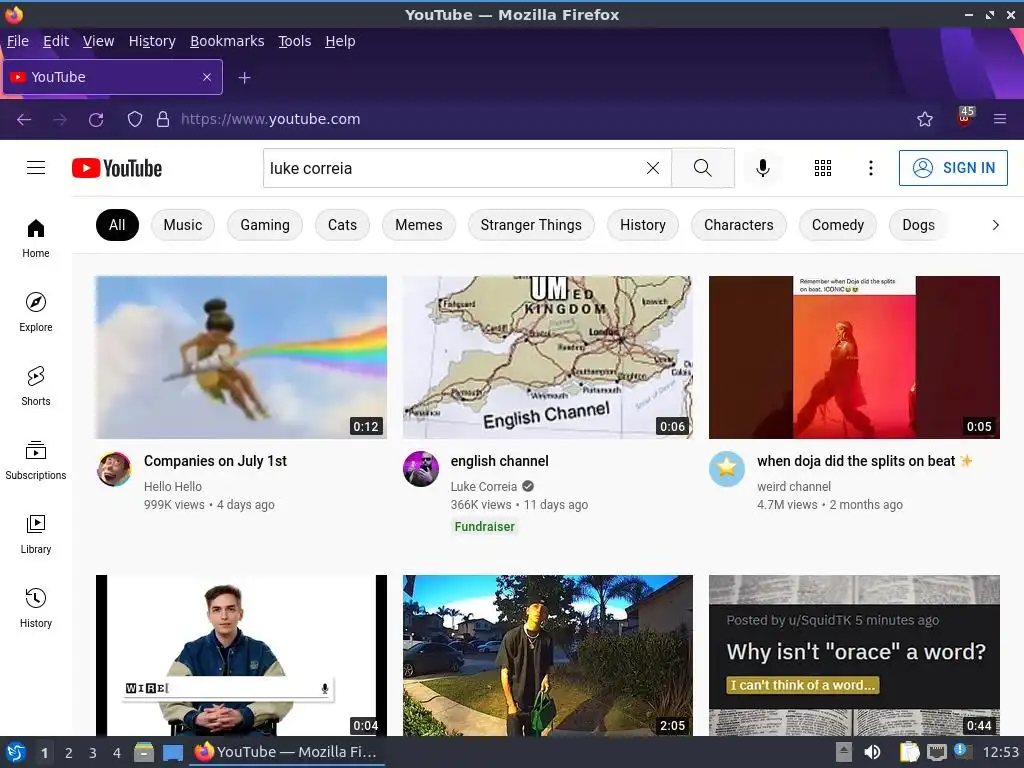Open the Help menu
Screen dimensions: 1024x768
[340, 41]
